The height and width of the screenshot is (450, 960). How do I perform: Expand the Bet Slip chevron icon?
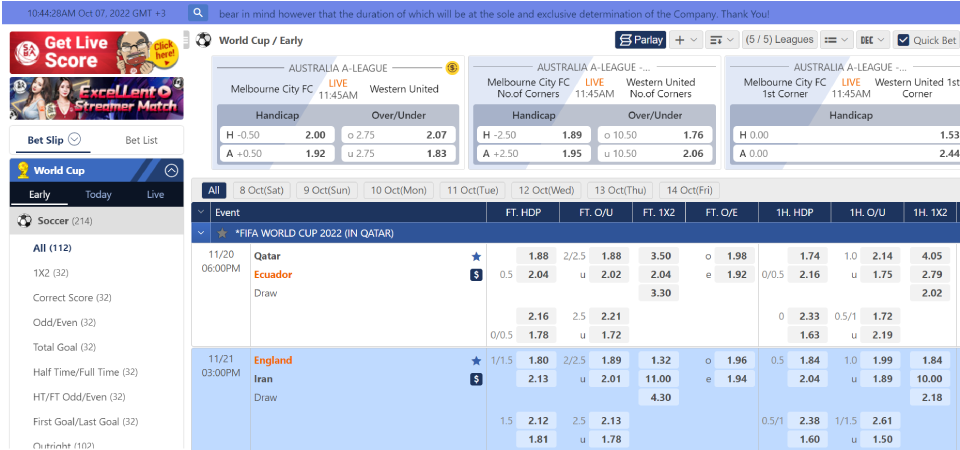(x=74, y=139)
